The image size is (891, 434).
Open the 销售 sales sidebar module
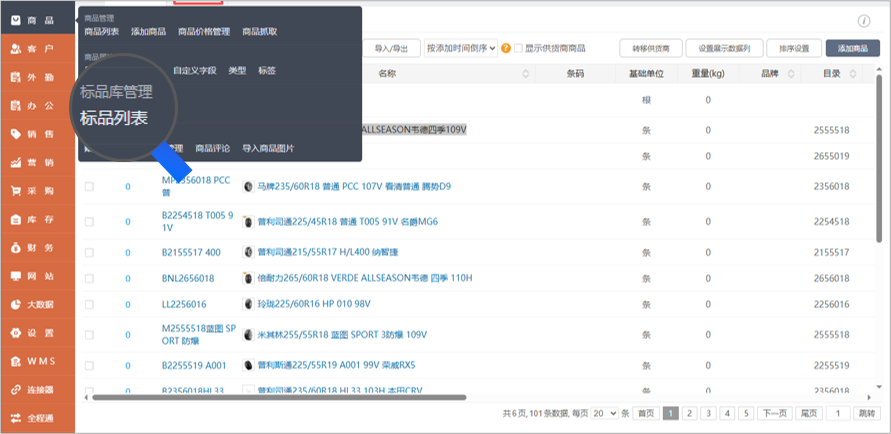(x=37, y=134)
